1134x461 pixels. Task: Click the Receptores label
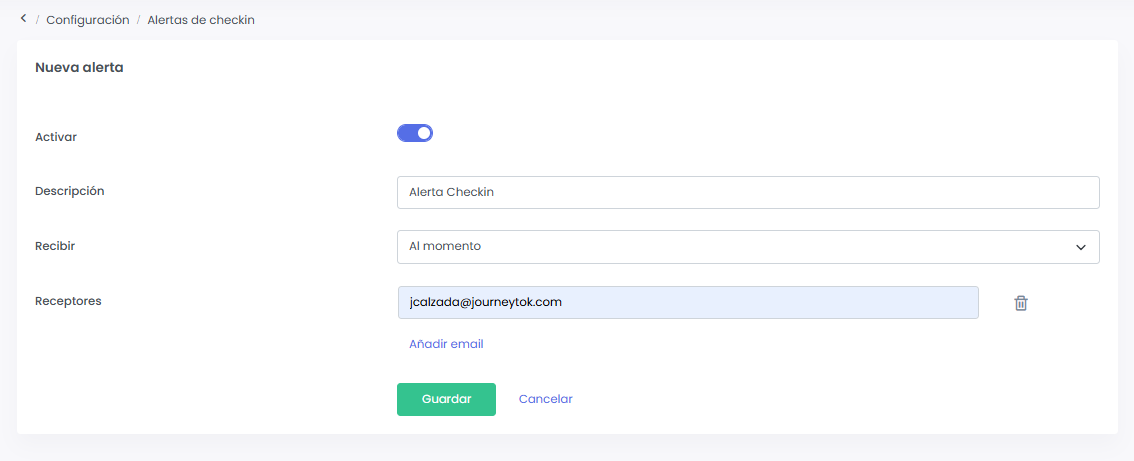pyautogui.click(x=68, y=300)
